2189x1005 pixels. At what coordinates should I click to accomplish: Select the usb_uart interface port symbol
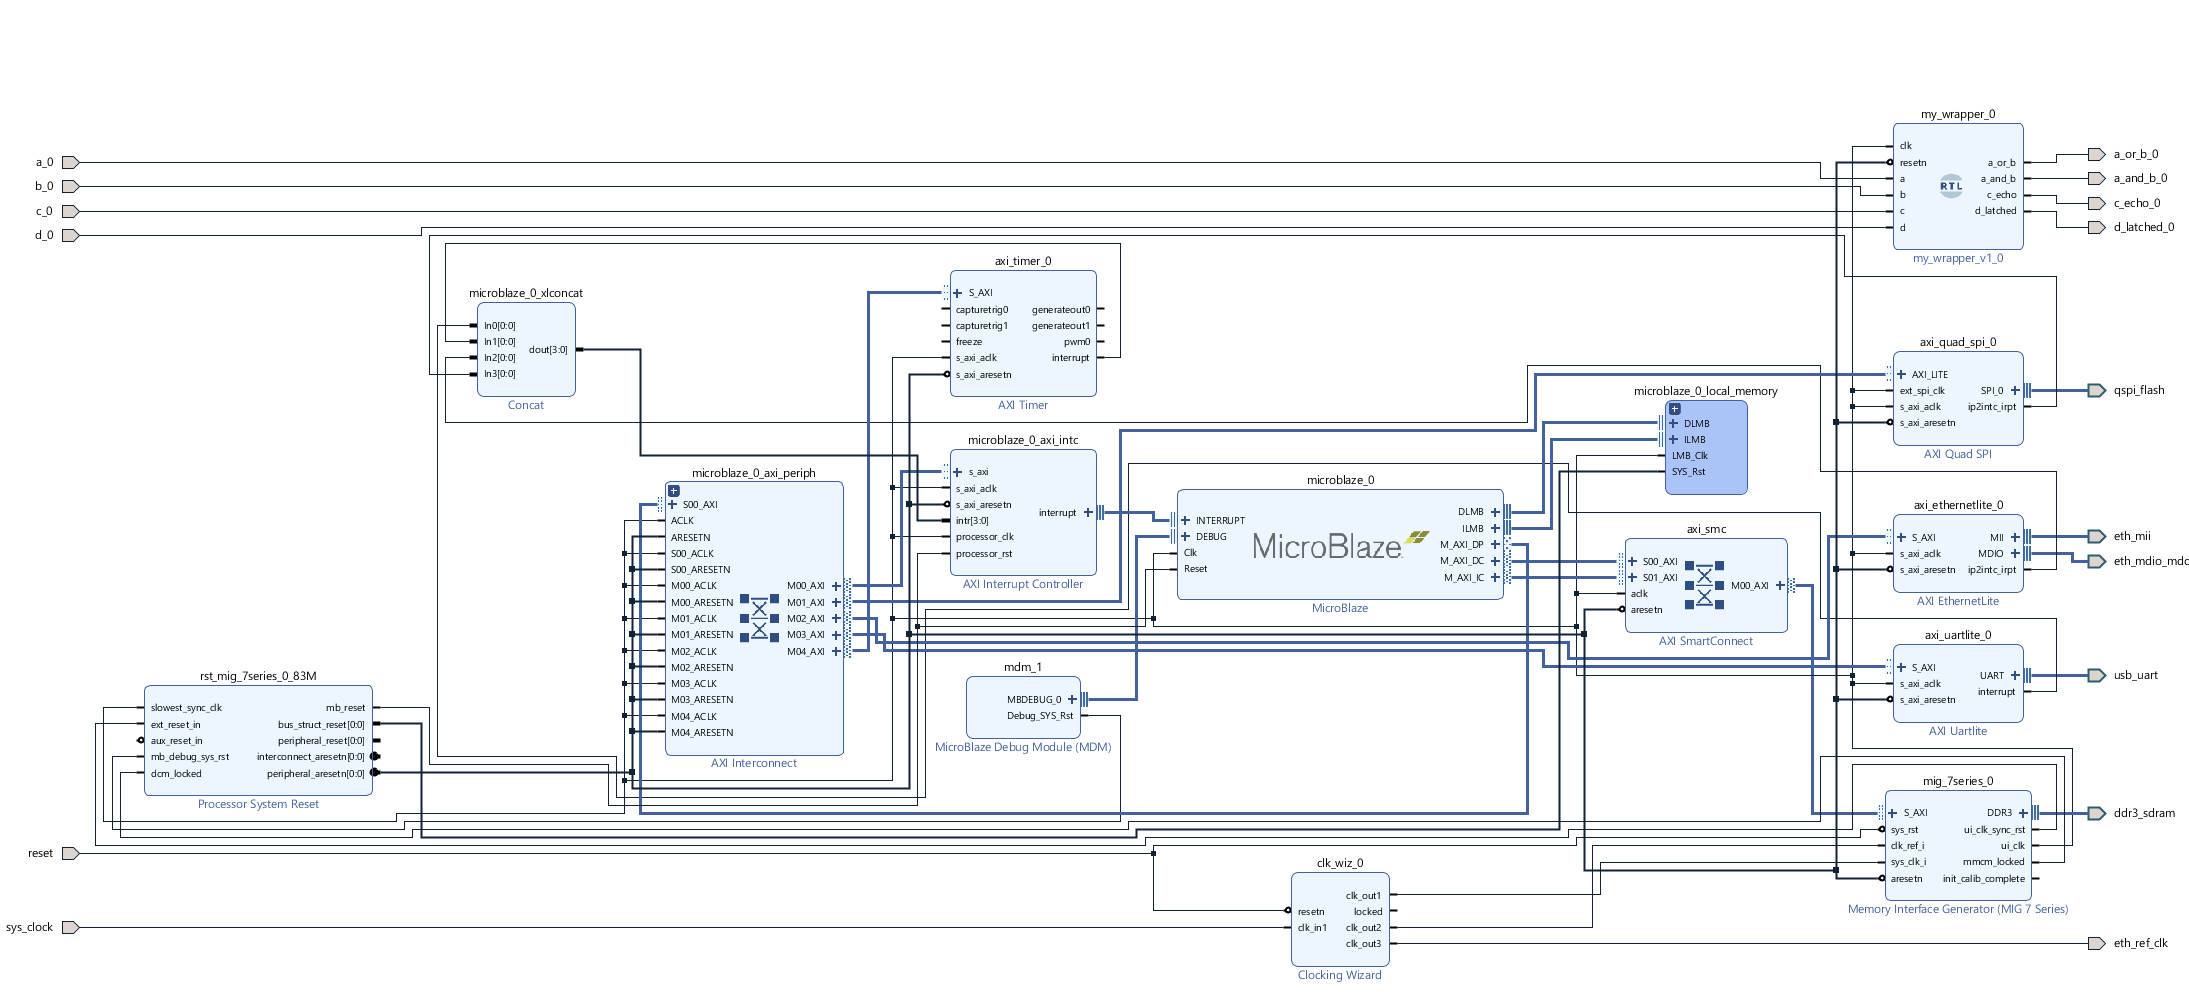[2097, 675]
